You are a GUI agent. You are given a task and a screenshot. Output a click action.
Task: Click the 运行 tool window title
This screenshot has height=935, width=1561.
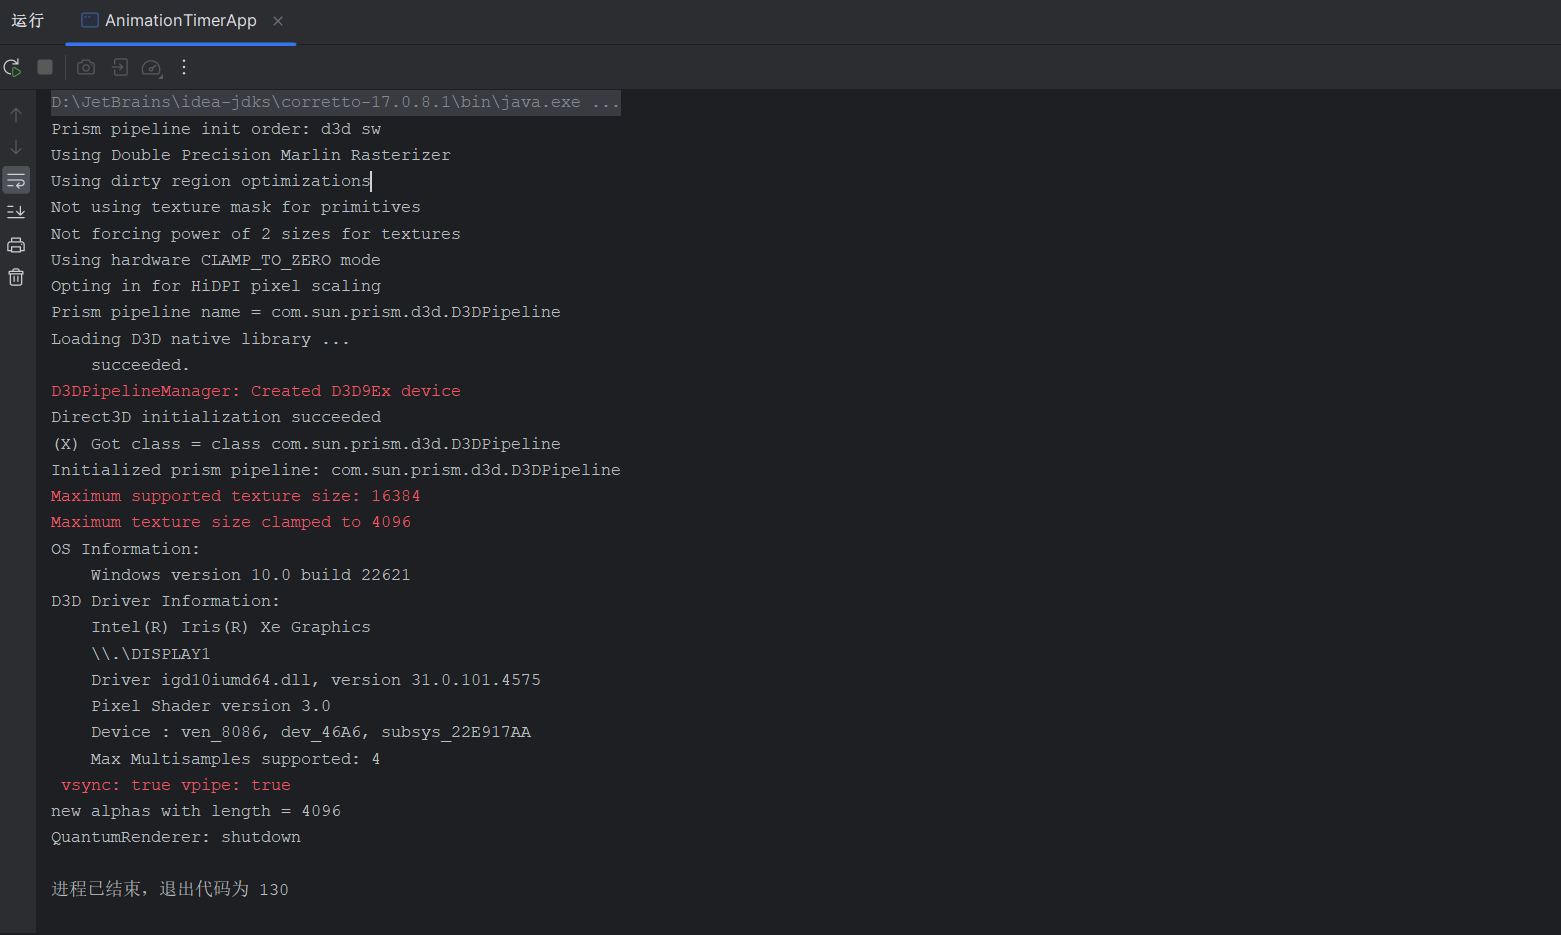(x=28, y=21)
